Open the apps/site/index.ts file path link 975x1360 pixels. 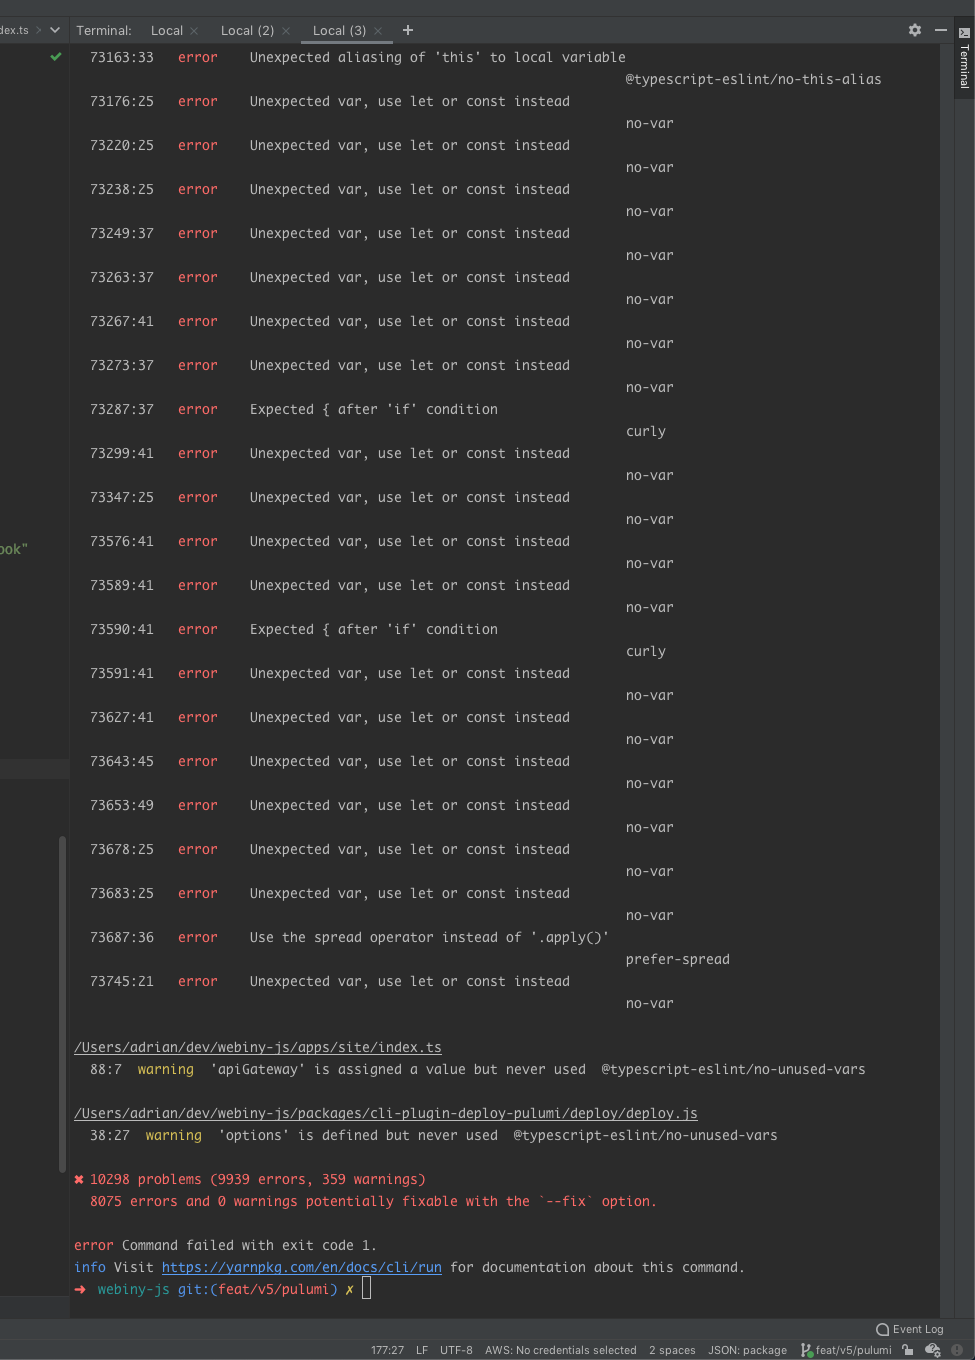pyautogui.click(x=258, y=1047)
